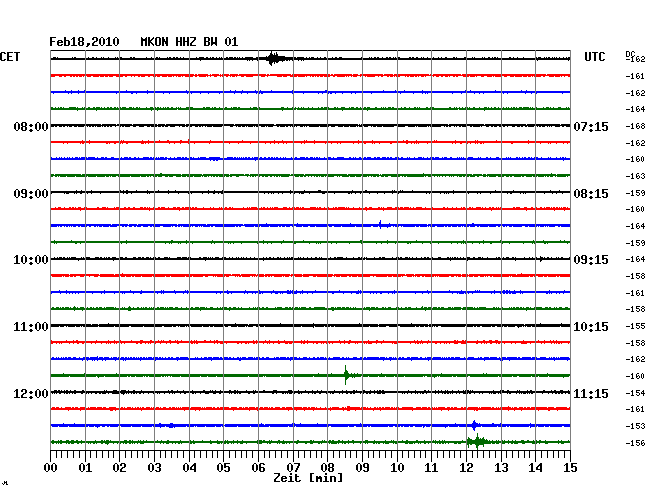Click minute 00 on the Zeit axis
This screenshot has width=650, height=494.
(51, 468)
